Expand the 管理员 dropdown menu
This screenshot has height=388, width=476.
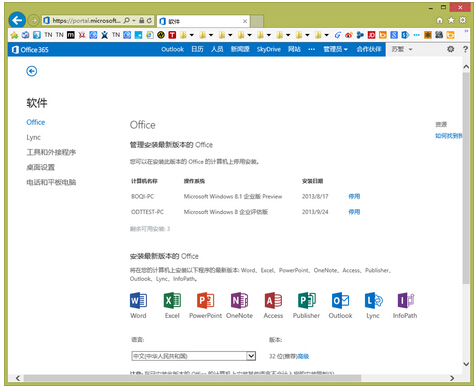pyautogui.click(x=335, y=49)
